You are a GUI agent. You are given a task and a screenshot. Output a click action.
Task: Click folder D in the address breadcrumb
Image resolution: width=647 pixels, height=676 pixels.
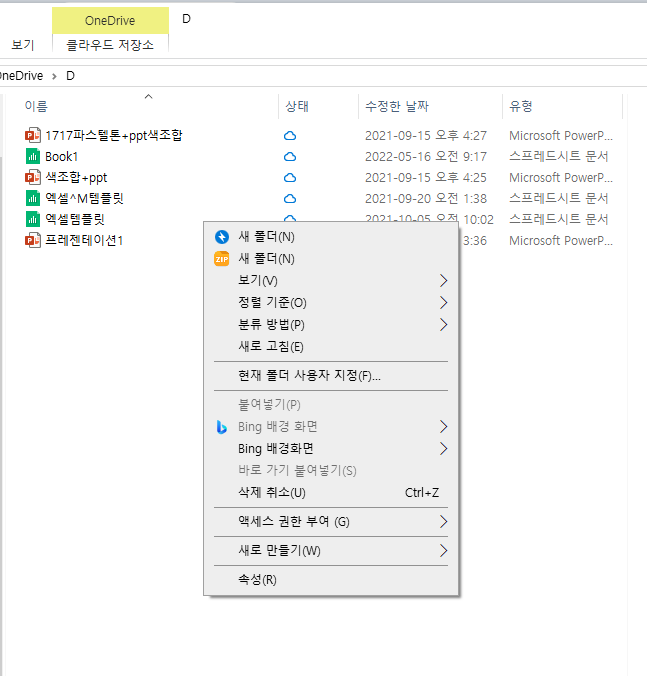70,76
